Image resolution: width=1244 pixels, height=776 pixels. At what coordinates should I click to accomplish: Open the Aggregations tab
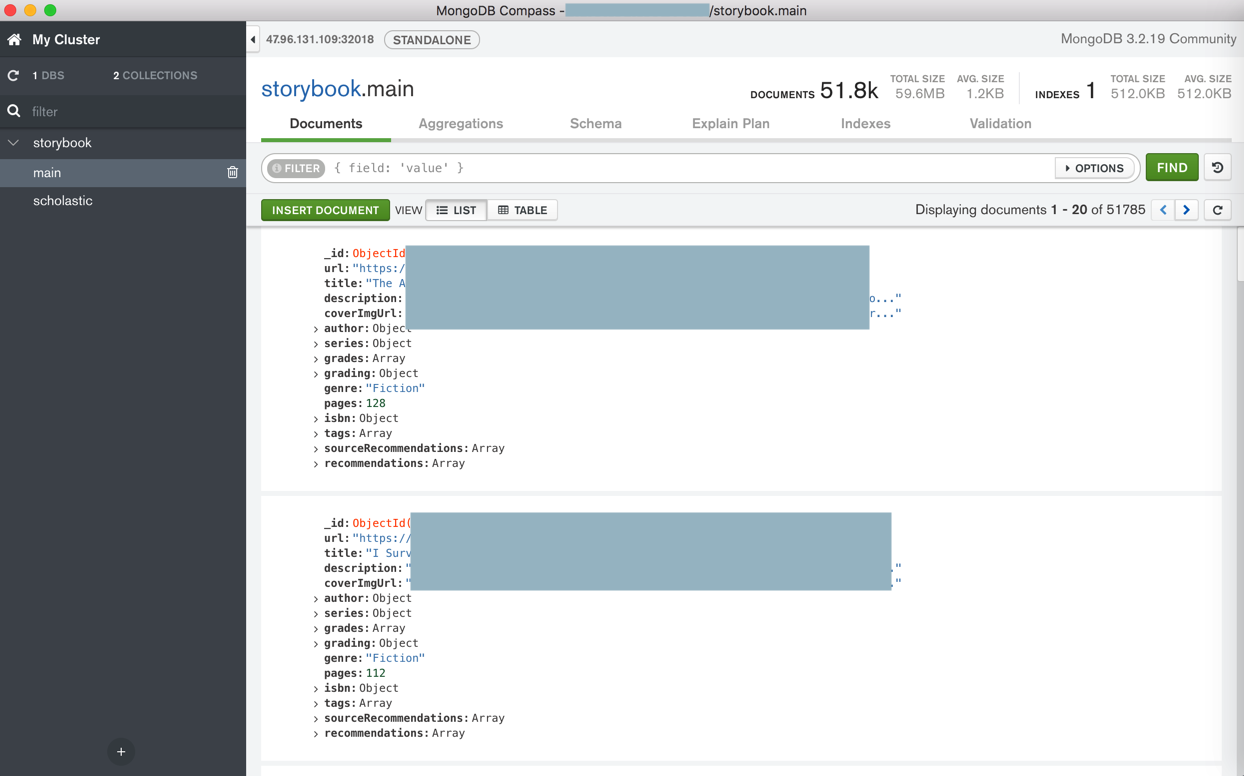pos(461,124)
